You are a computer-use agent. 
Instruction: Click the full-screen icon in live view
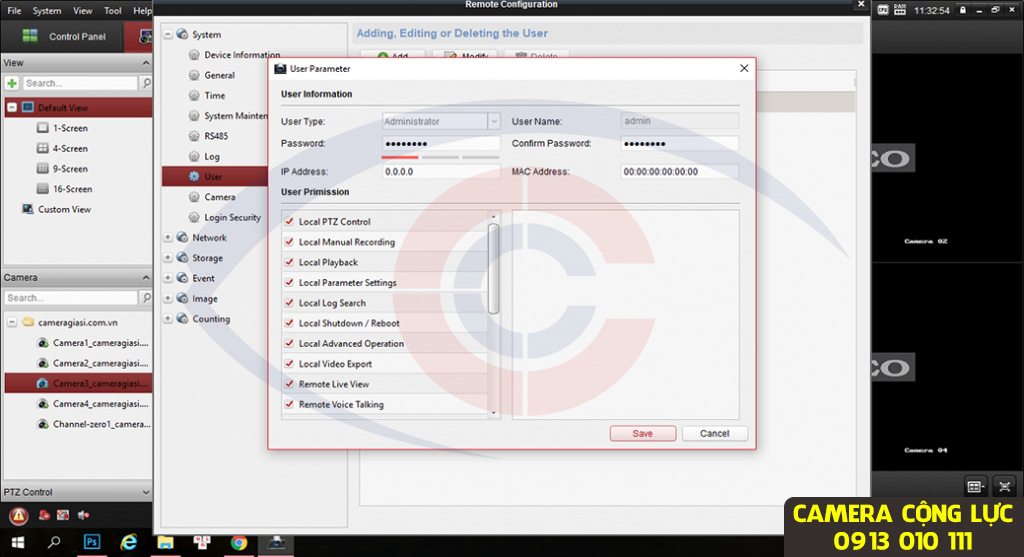[x=1004, y=486]
